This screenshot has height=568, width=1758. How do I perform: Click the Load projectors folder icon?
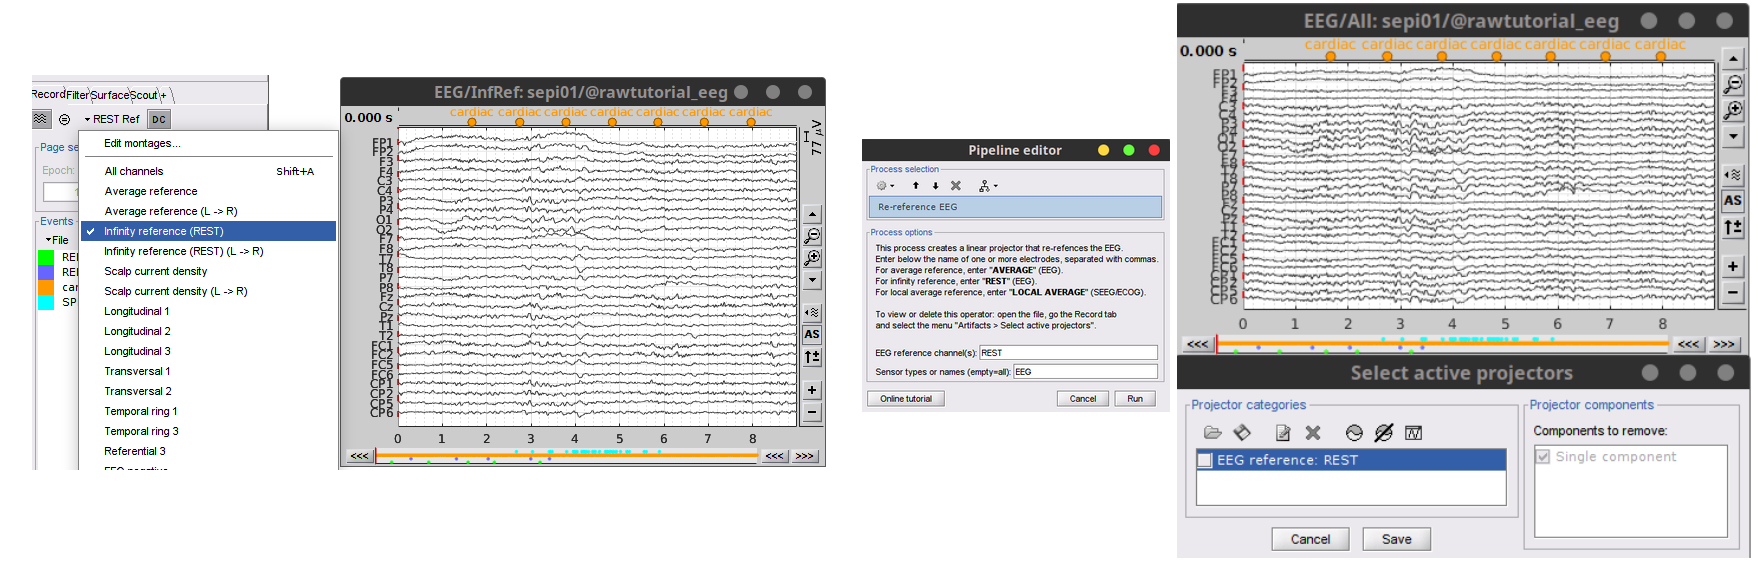click(1212, 433)
